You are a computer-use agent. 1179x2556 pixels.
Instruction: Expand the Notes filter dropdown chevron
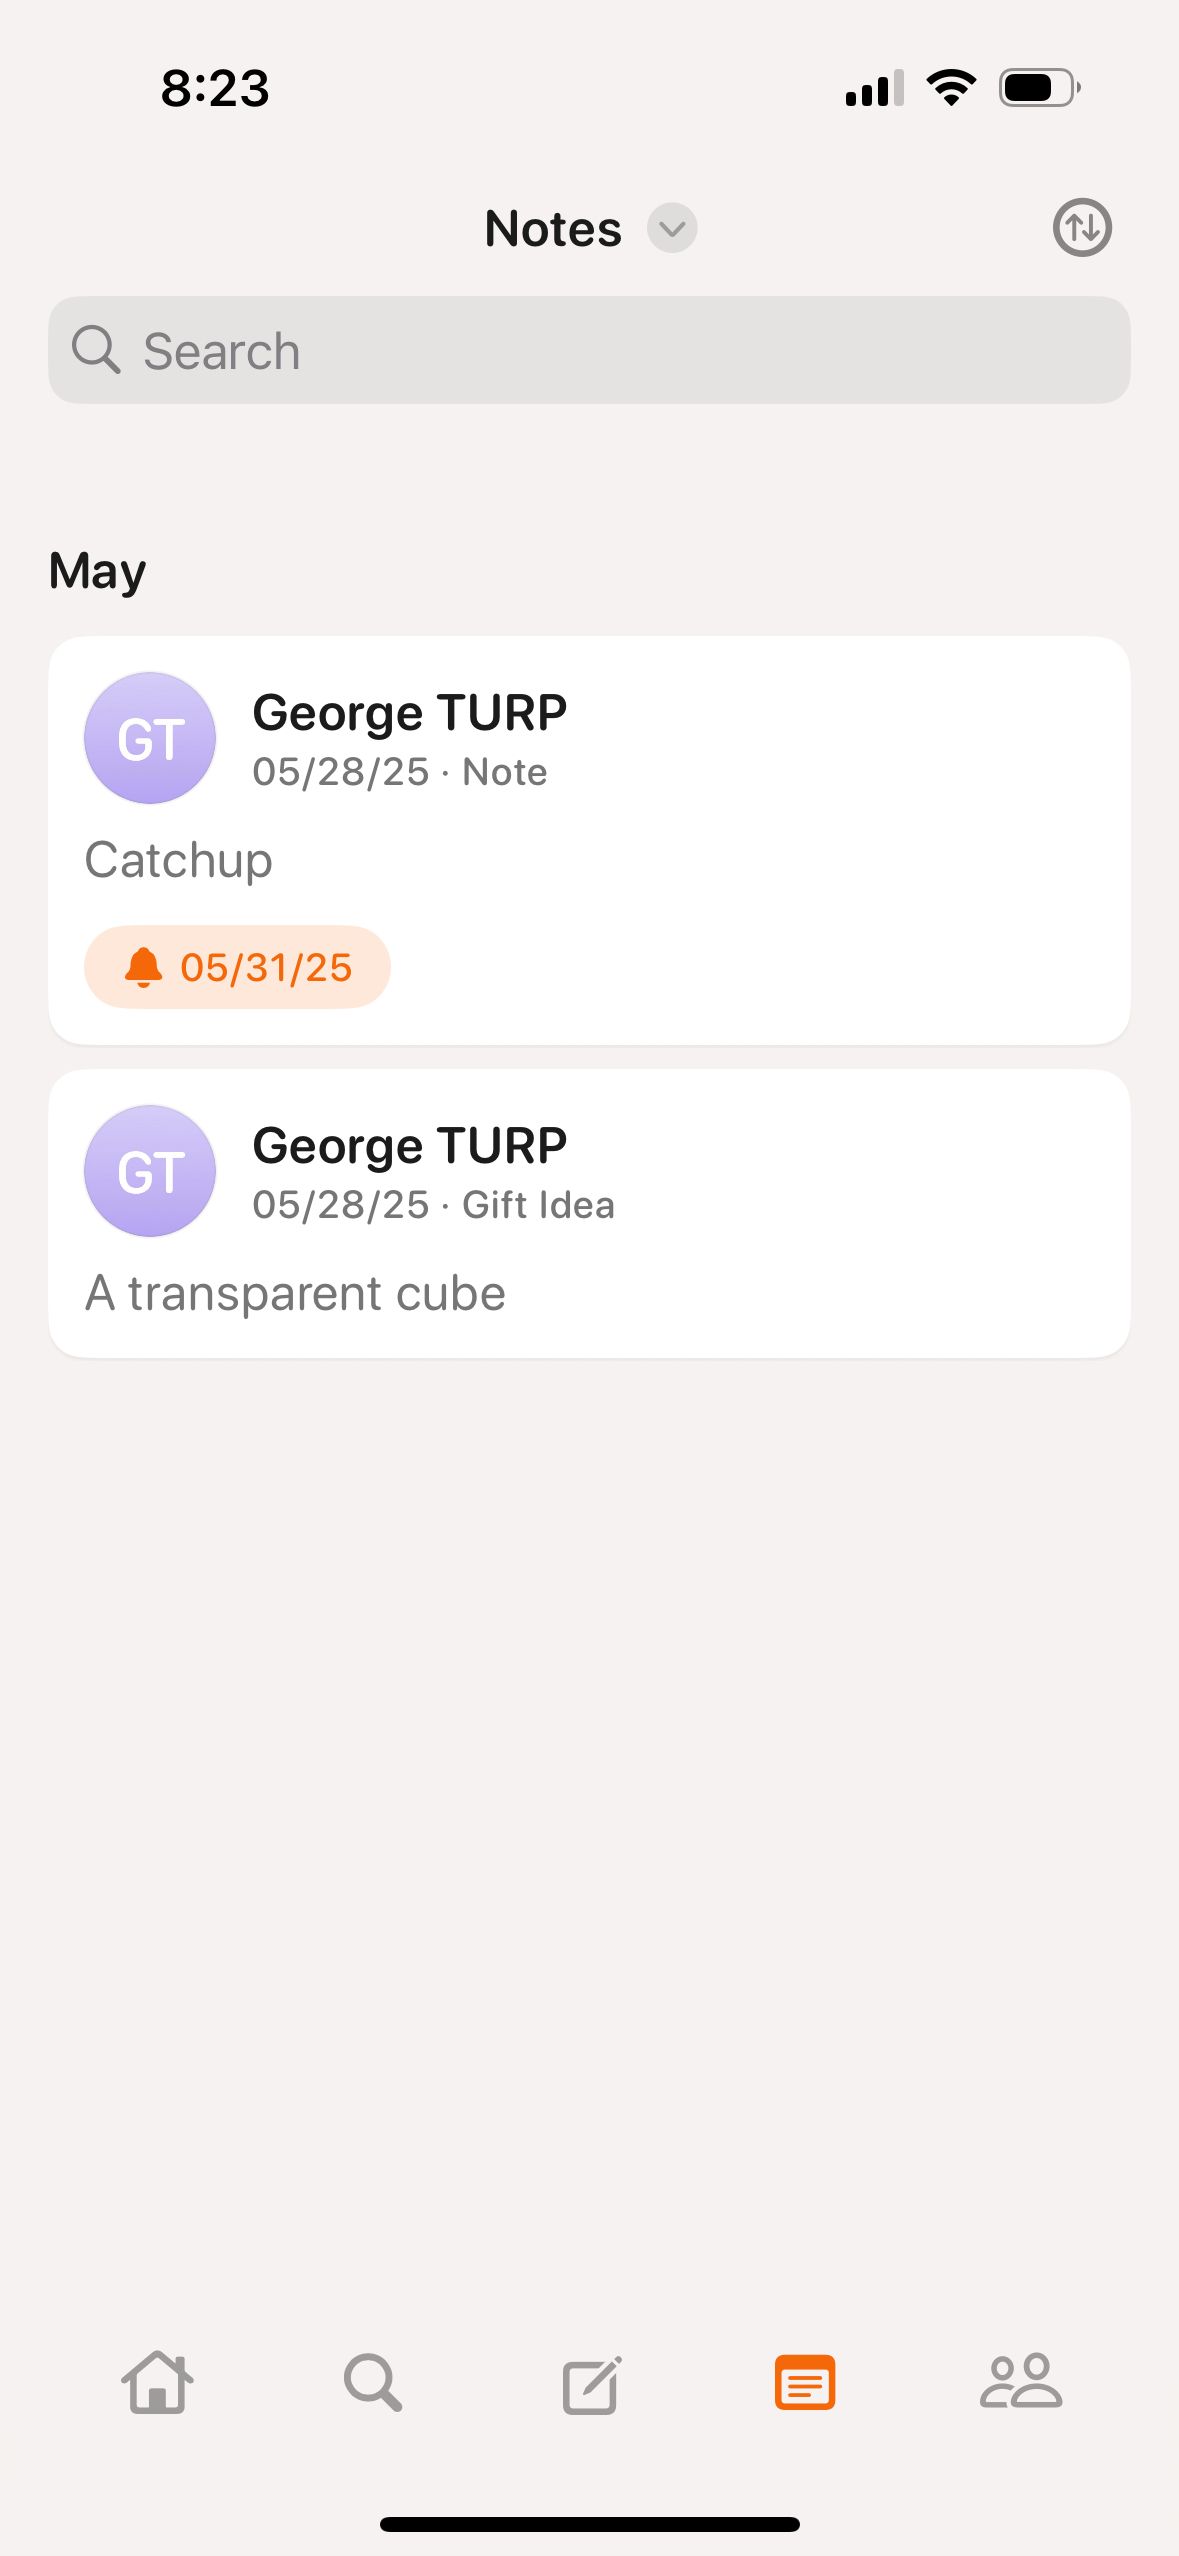[672, 228]
